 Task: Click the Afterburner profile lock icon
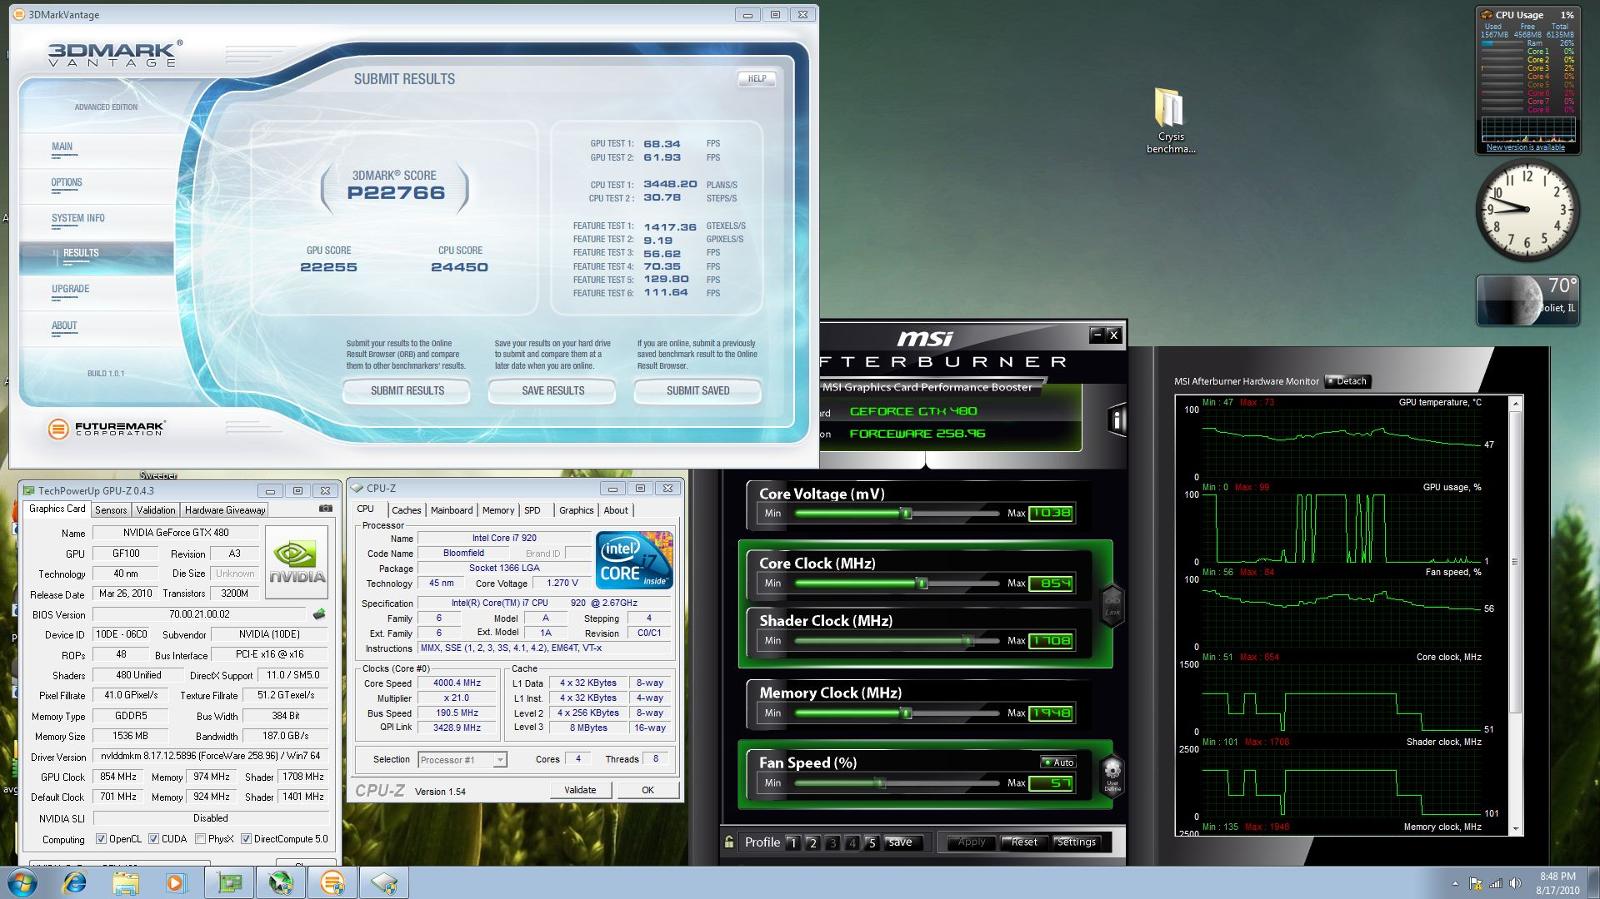[x=730, y=842]
